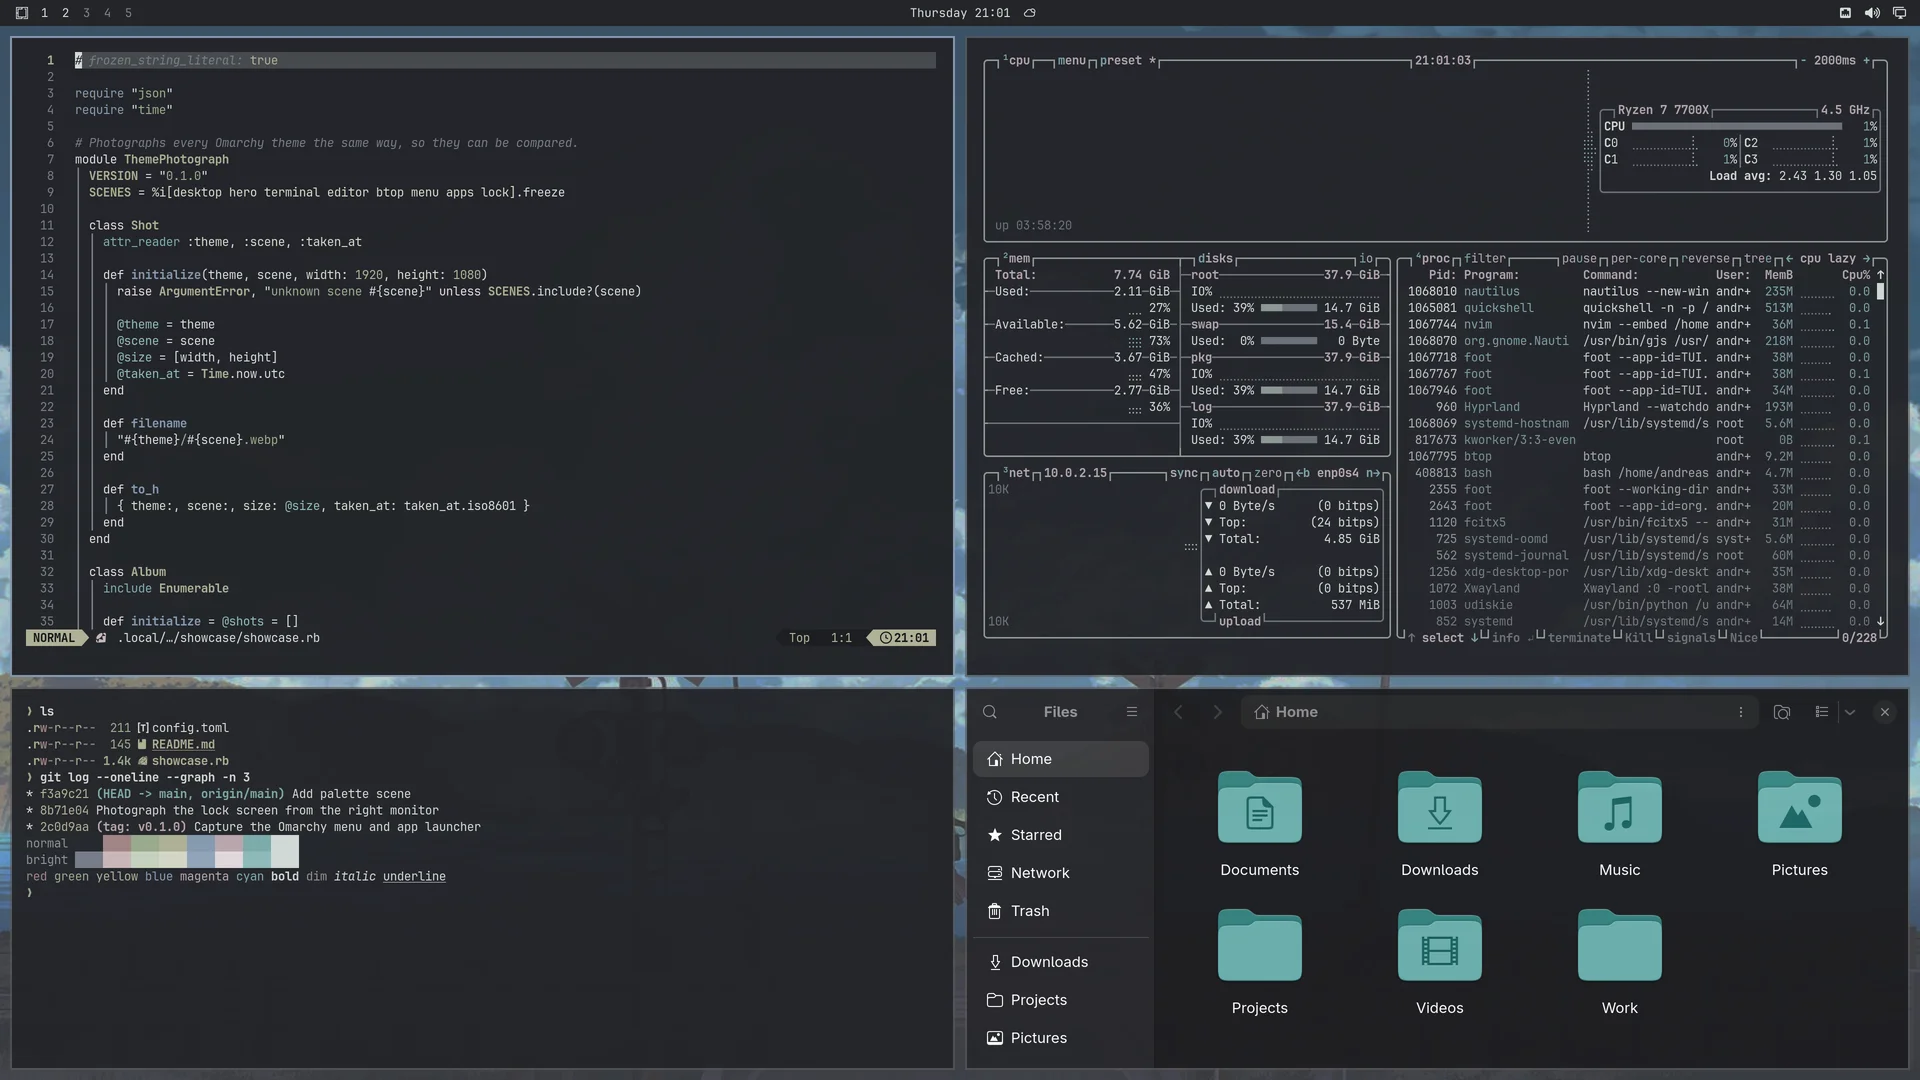Select the Downloads folder in the grid
This screenshot has width=1920, height=1080.
point(1440,808)
